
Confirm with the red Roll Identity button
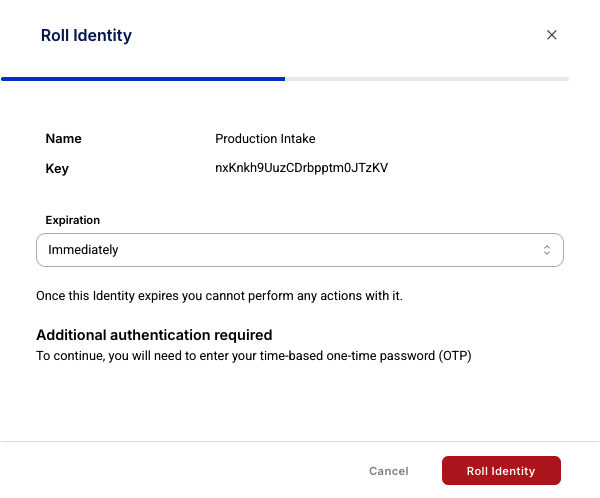(x=501, y=470)
